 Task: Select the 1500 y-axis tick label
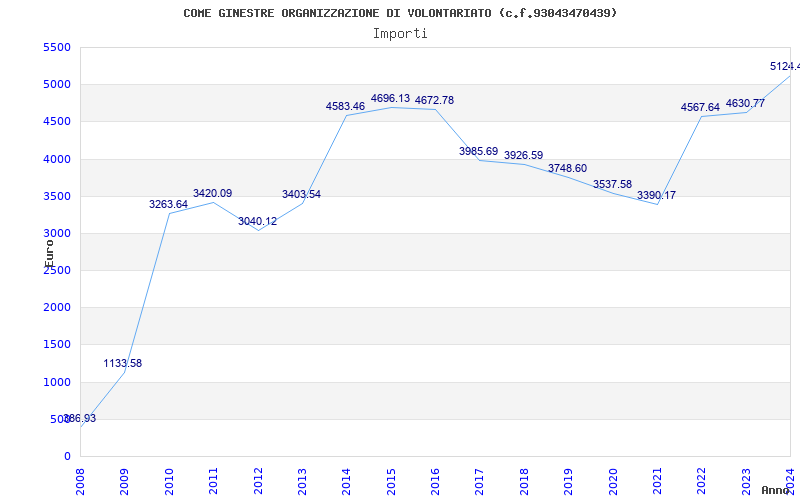coord(57,345)
